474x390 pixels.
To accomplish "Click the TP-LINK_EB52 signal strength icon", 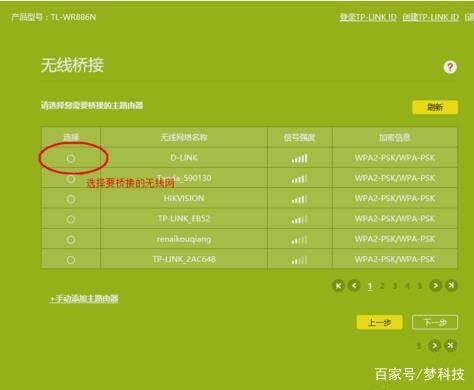I will coord(299,220).
